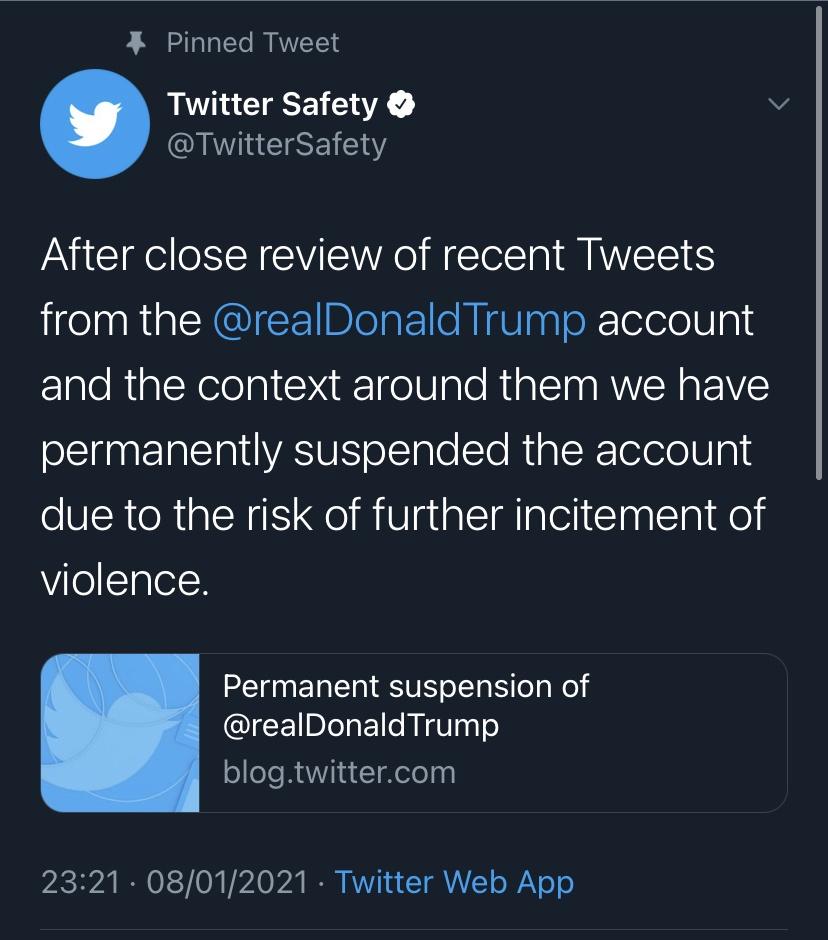828x940 pixels.
Task: Click the pin icon beside Pinned Tweet
Action: (137, 42)
